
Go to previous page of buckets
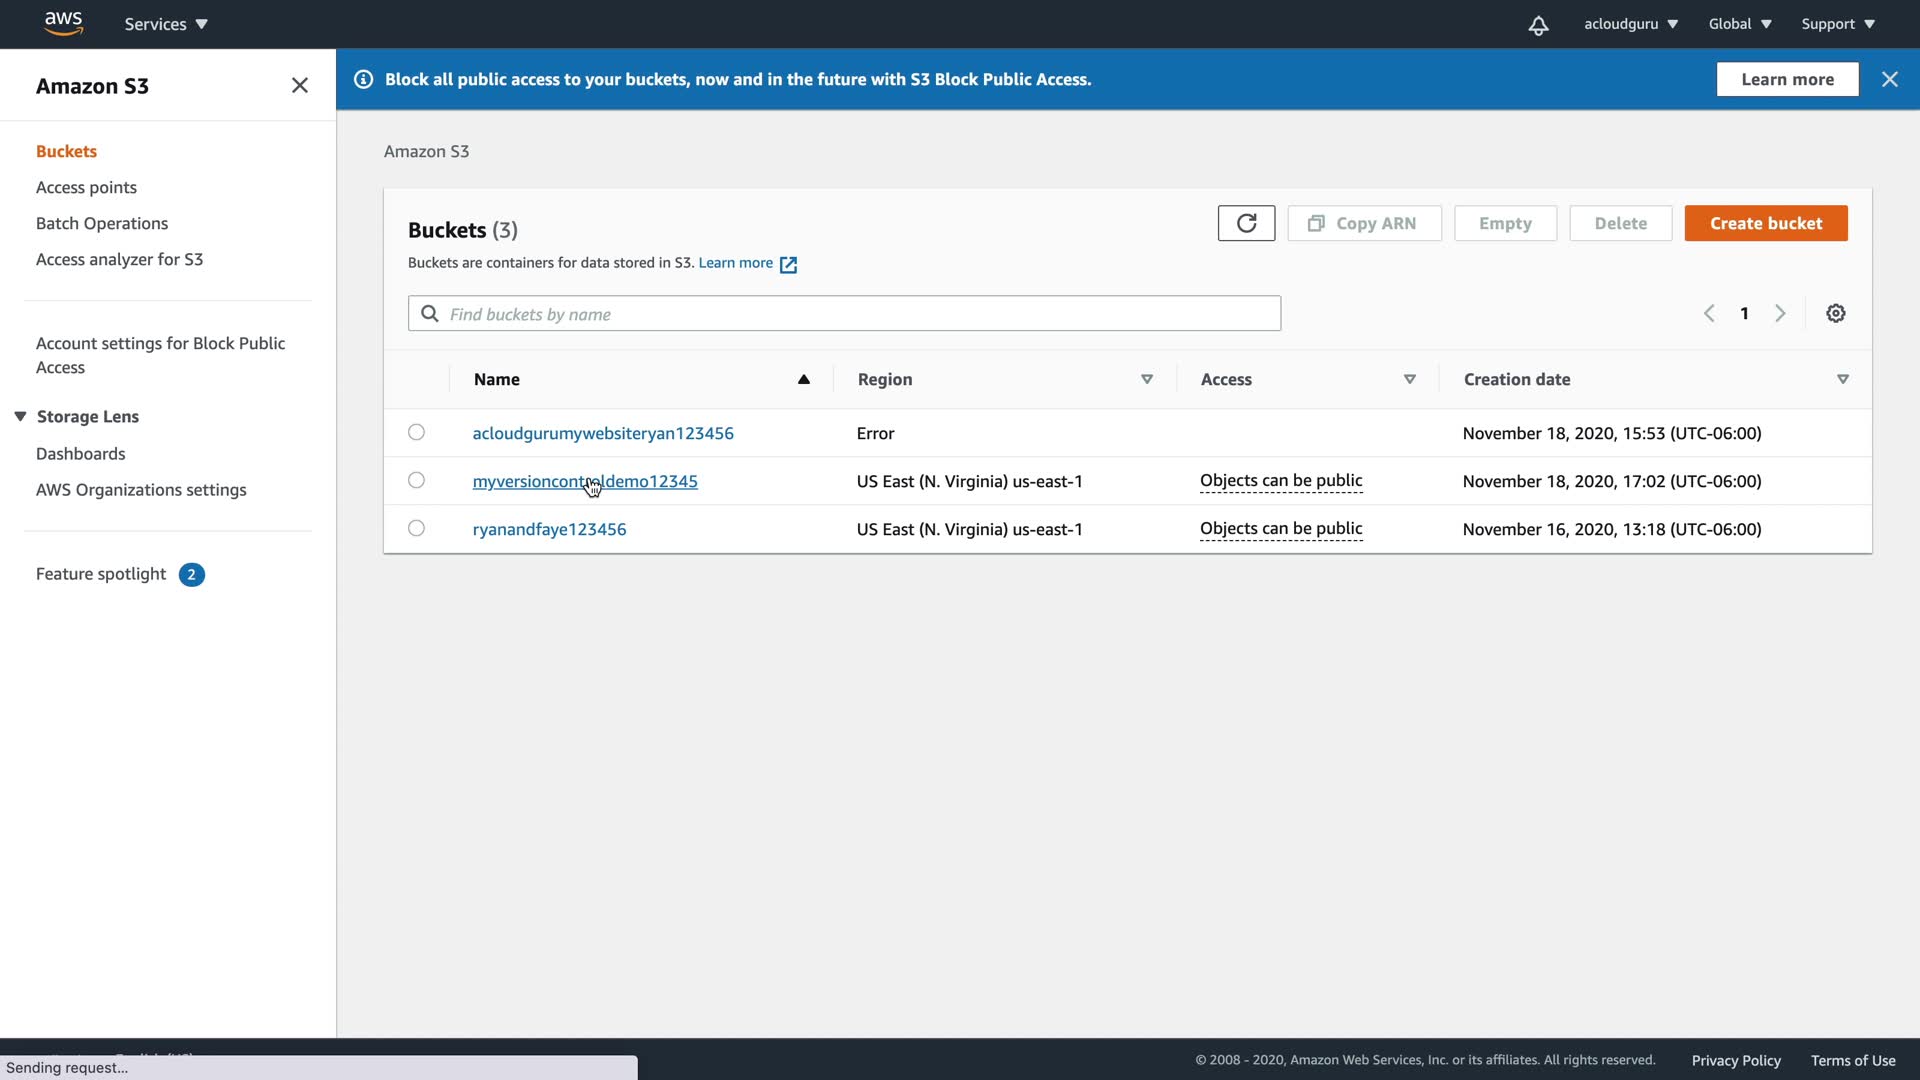tap(1709, 313)
